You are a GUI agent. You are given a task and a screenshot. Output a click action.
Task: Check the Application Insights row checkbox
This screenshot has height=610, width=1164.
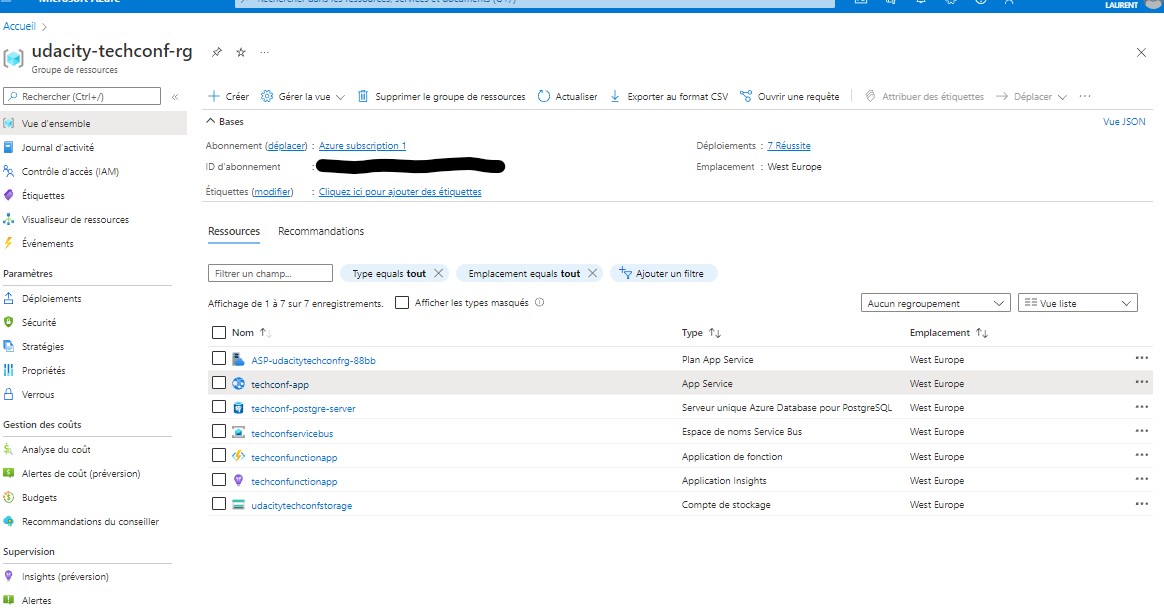tap(219, 479)
